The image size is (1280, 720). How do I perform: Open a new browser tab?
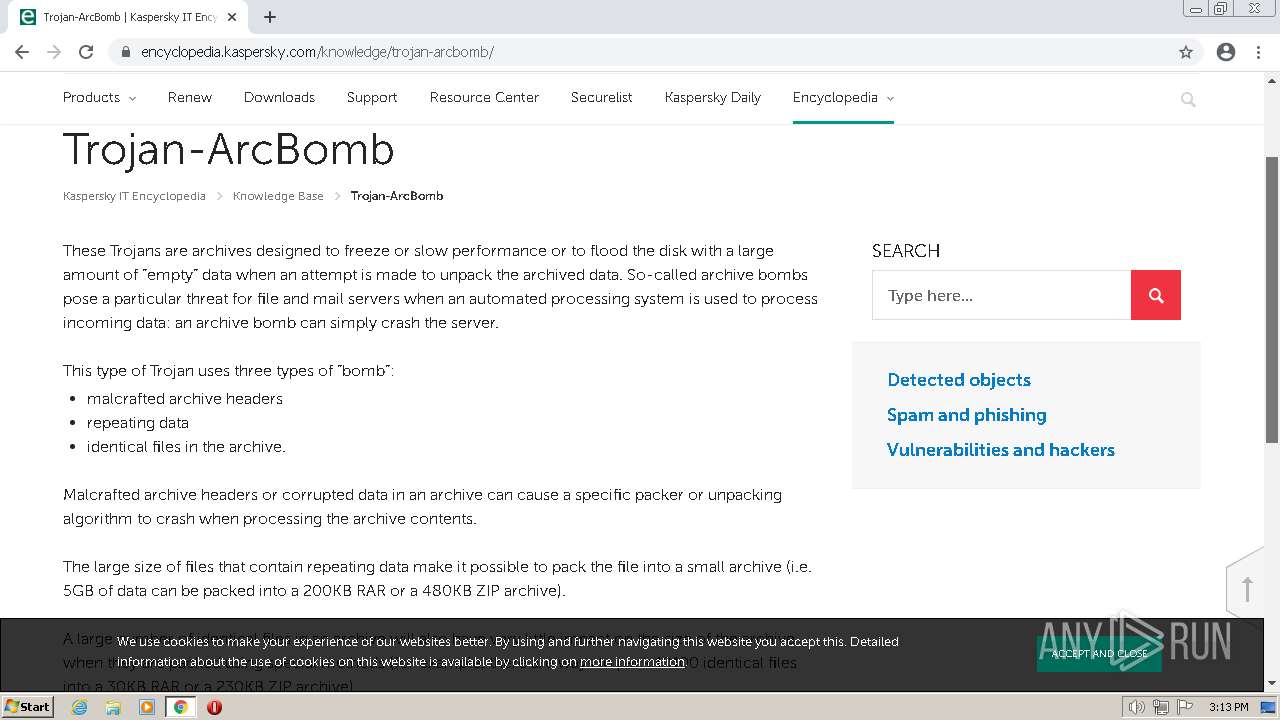point(270,17)
